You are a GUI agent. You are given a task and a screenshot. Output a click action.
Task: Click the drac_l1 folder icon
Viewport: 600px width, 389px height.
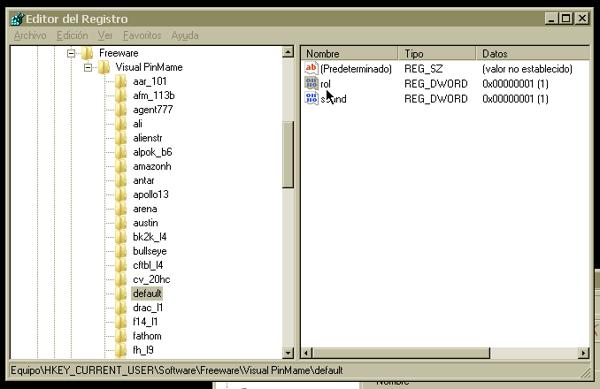121,308
